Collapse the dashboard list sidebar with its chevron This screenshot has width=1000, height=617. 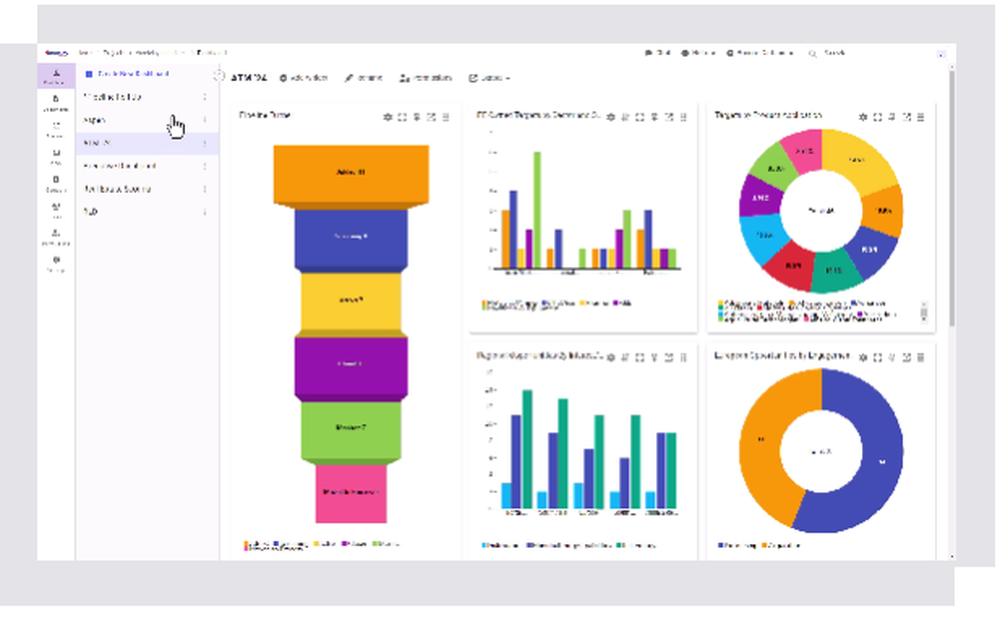click(218, 75)
